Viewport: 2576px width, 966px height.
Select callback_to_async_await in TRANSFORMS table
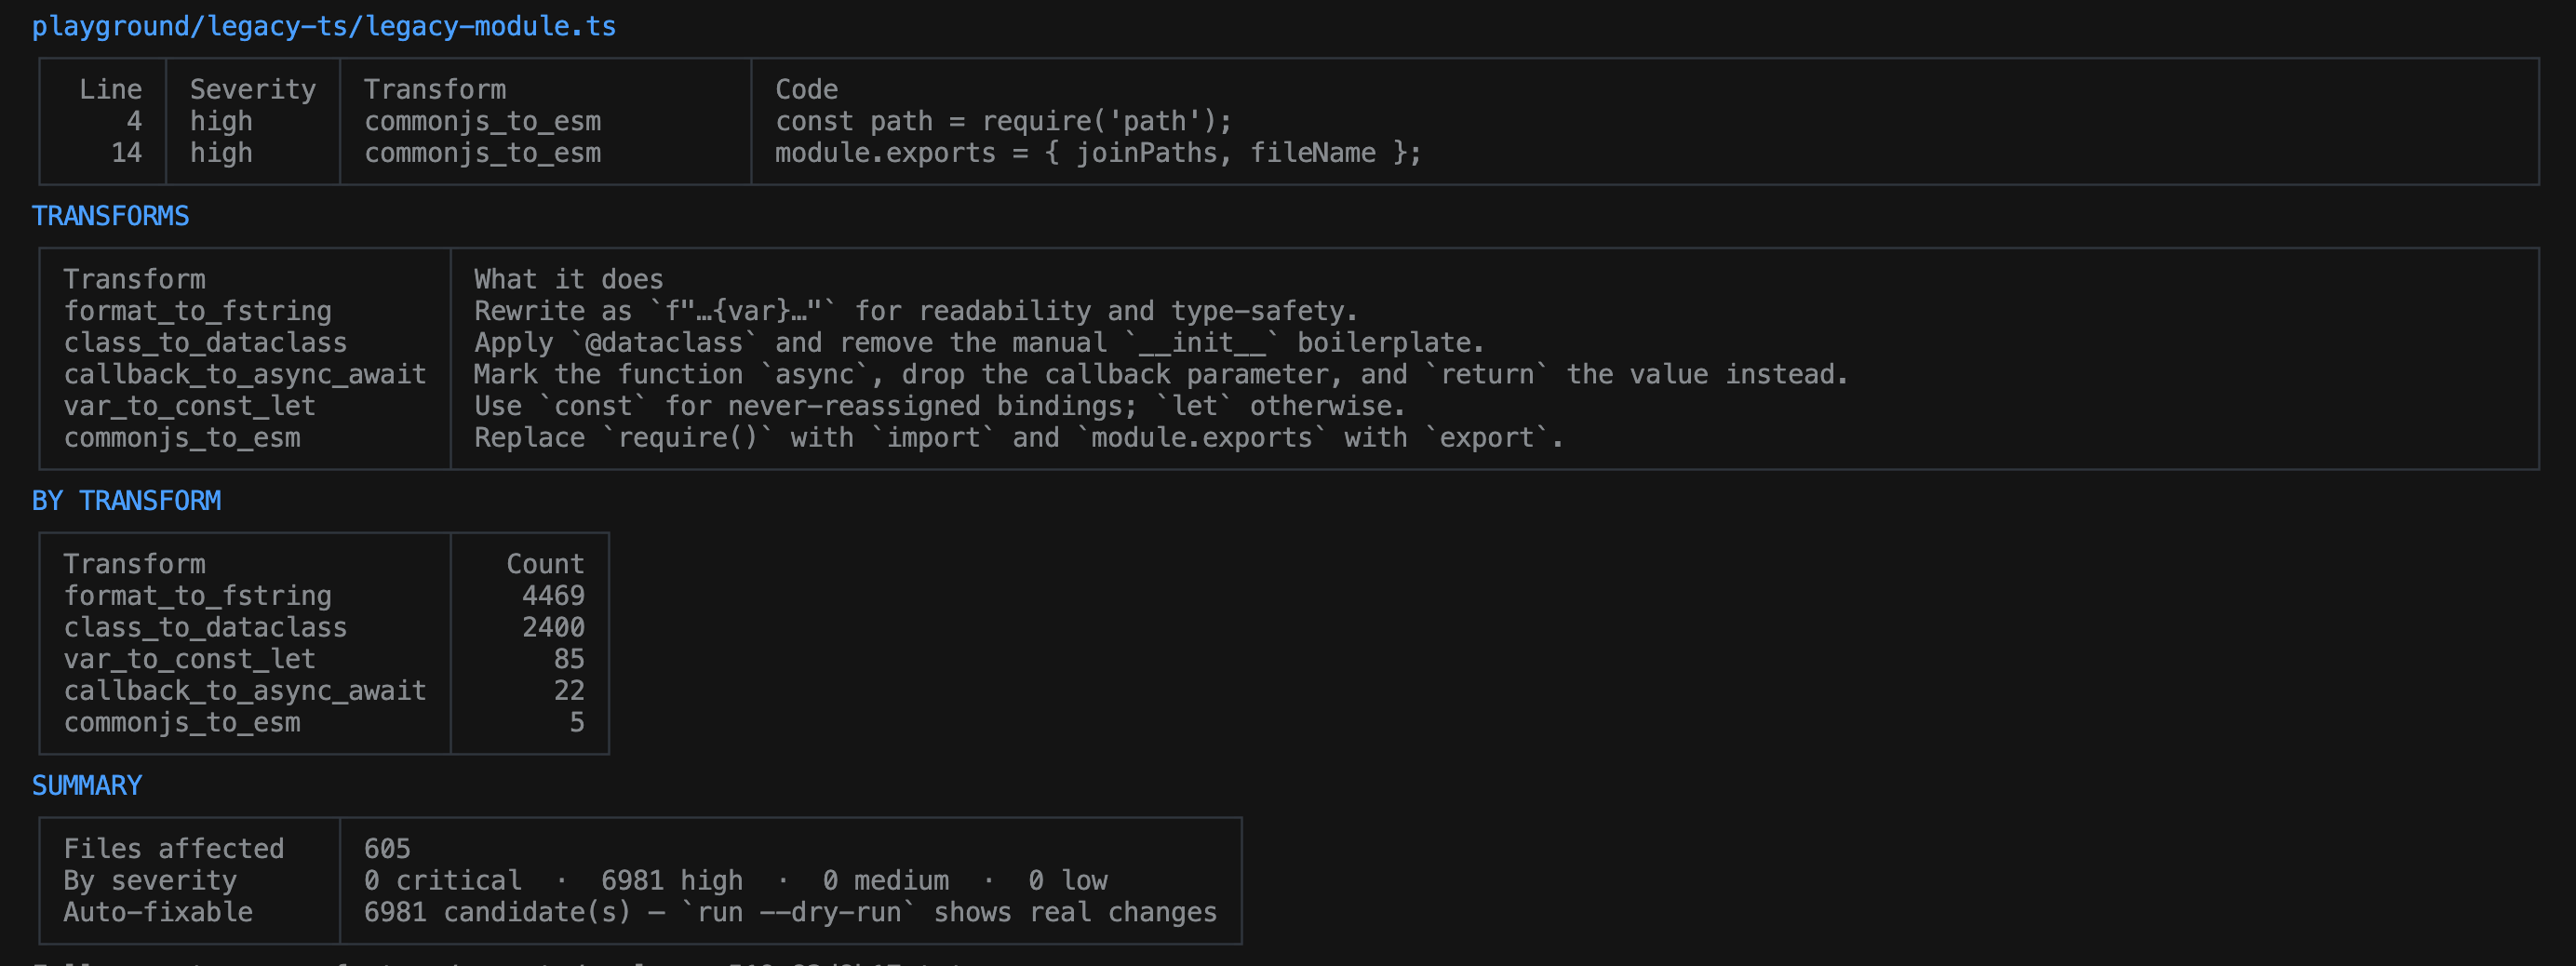coord(245,375)
